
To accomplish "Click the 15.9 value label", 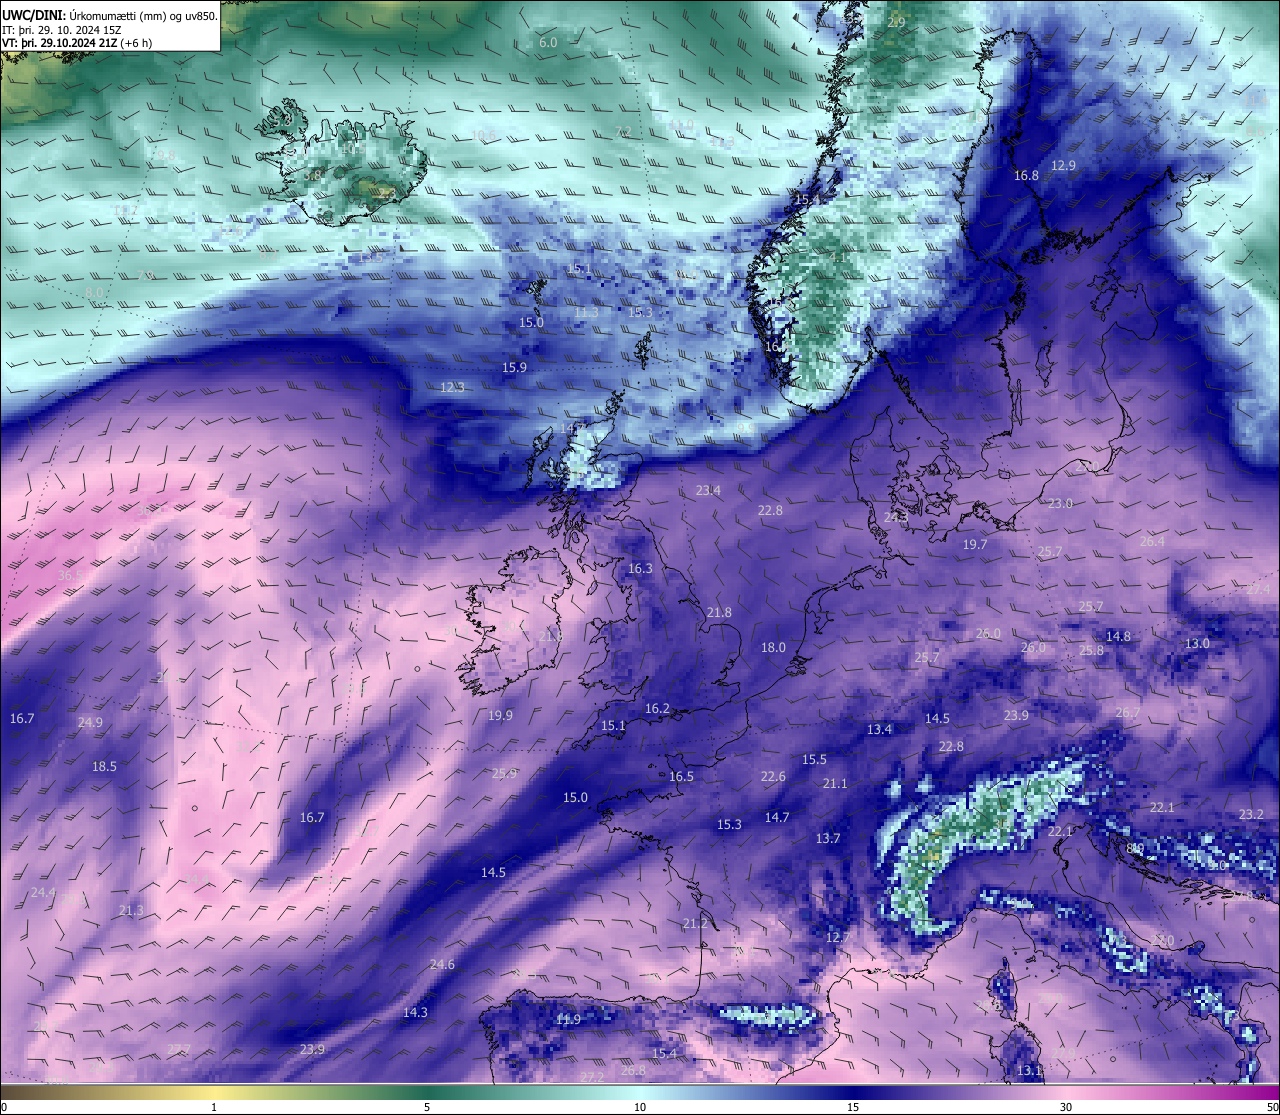I will pyautogui.click(x=514, y=367).
